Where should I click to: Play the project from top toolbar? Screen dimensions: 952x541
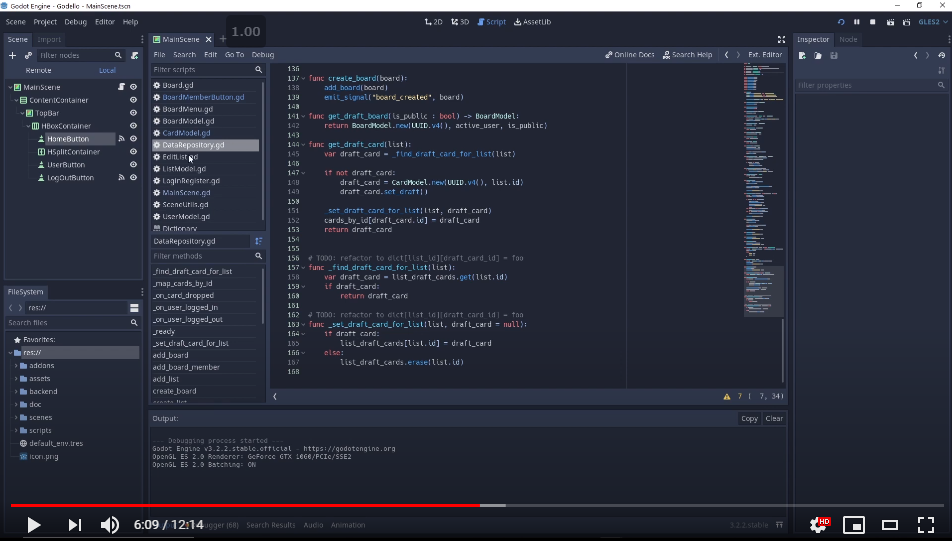(x=841, y=22)
